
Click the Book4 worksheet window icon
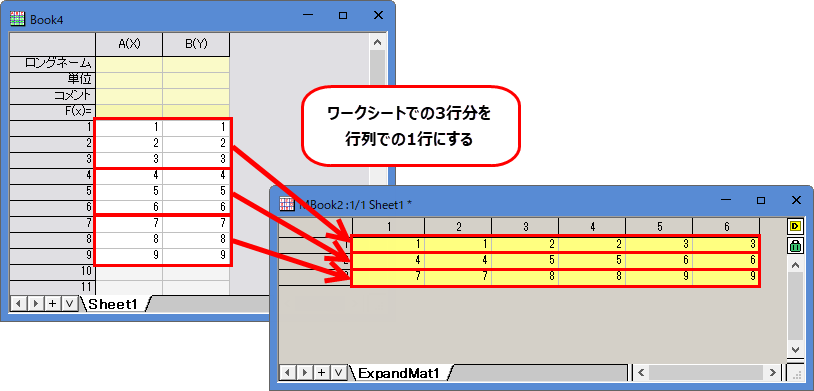point(18,19)
